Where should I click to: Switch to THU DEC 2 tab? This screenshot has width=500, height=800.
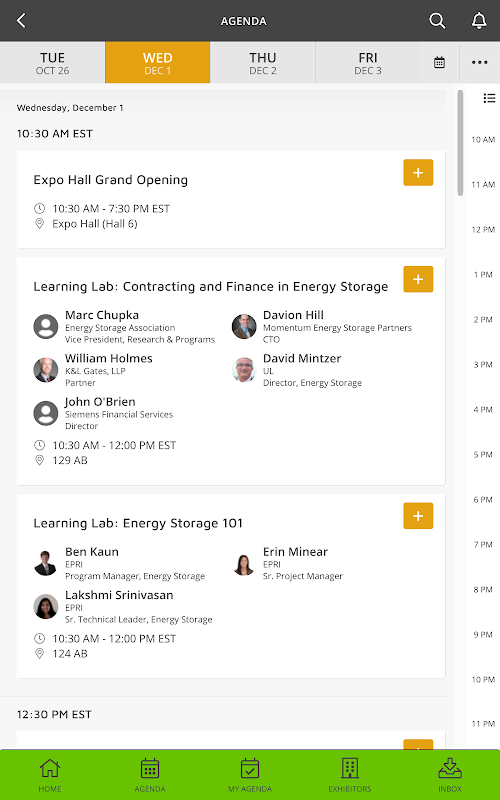click(263, 63)
